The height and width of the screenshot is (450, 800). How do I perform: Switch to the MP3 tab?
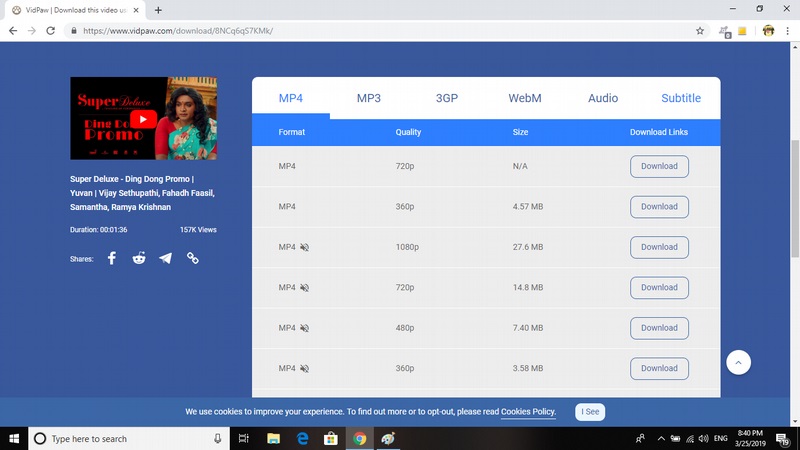(369, 98)
